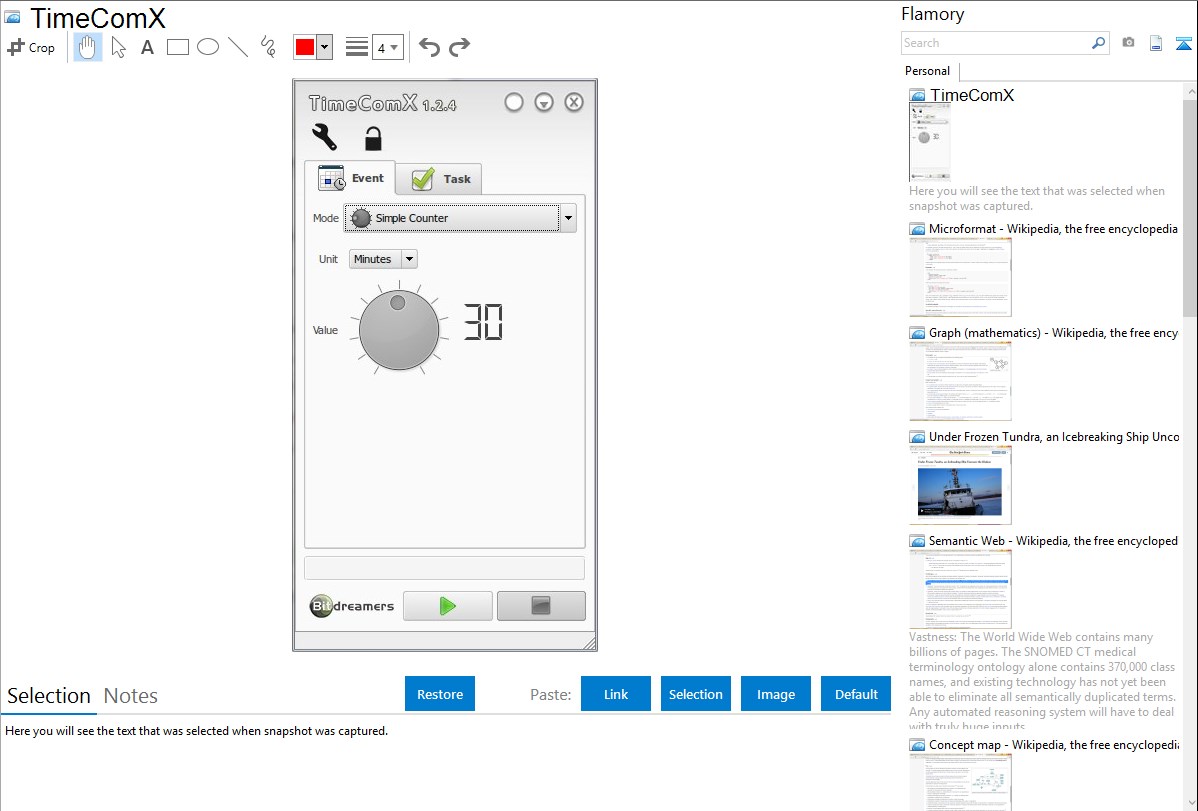Viewport: 1198px width, 811px height.
Task: Click the green play button in TimeComX
Action: (x=448, y=606)
